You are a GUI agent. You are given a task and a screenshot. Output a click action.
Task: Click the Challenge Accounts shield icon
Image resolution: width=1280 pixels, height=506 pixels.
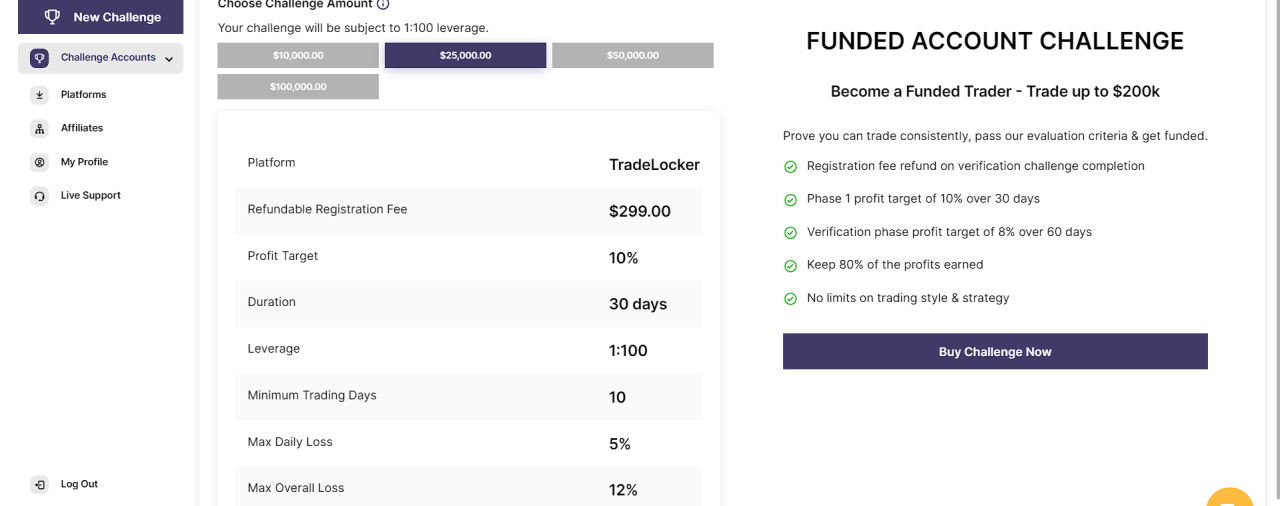click(x=39, y=58)
